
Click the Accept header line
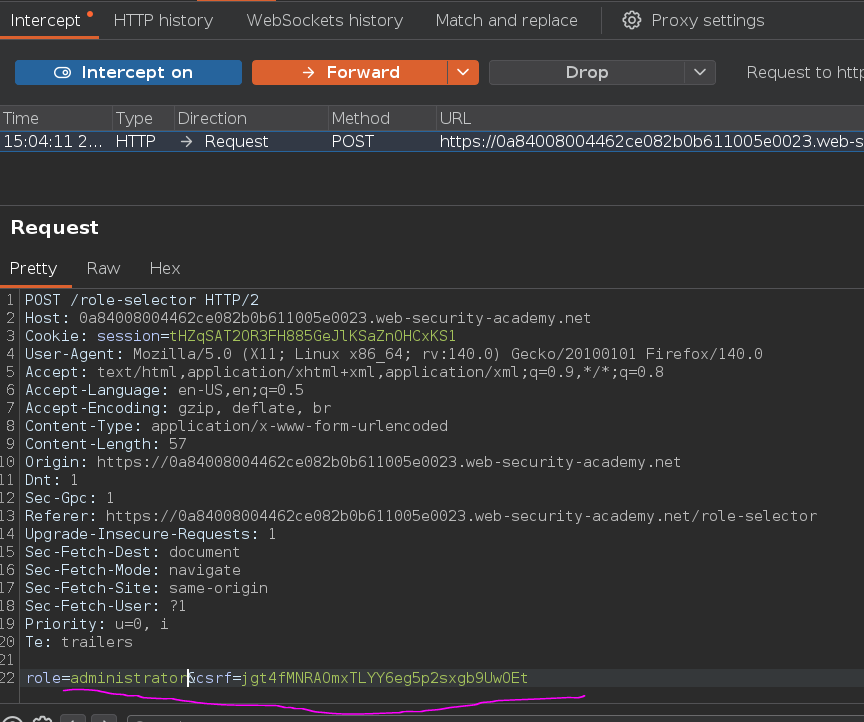344,372
